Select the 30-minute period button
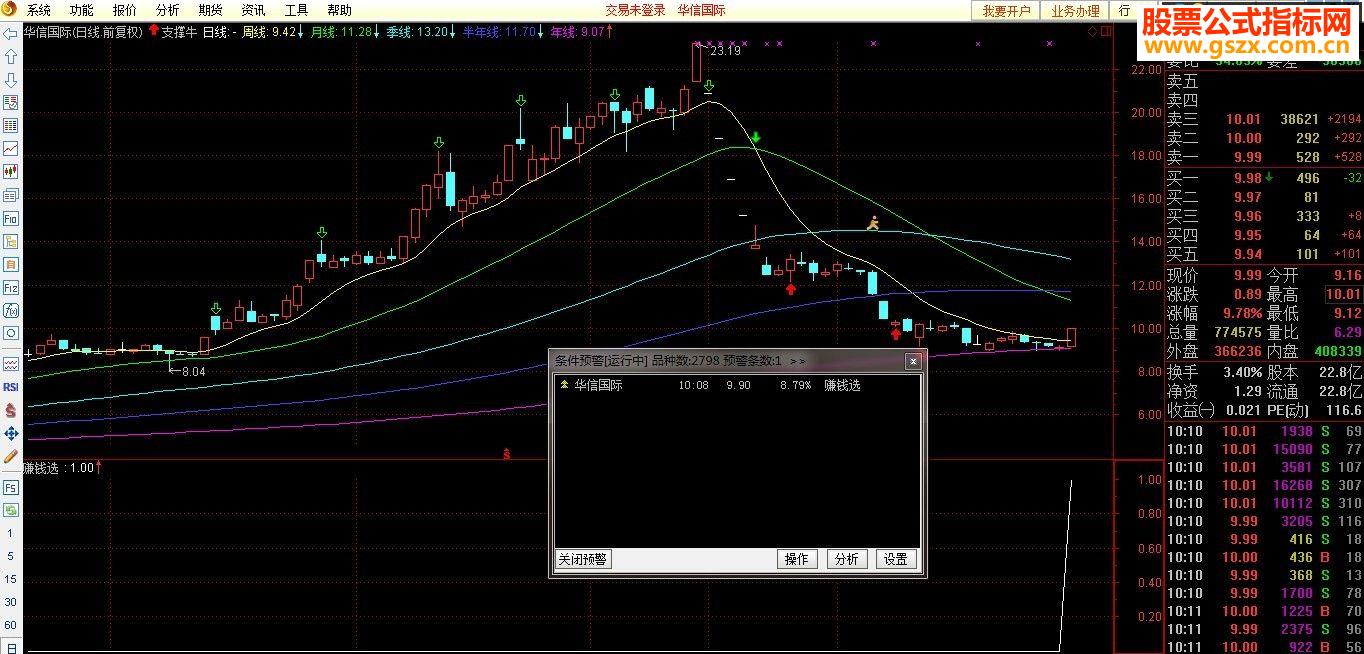Viewport: 1364px width, 654px height. (x=11, y=602)
